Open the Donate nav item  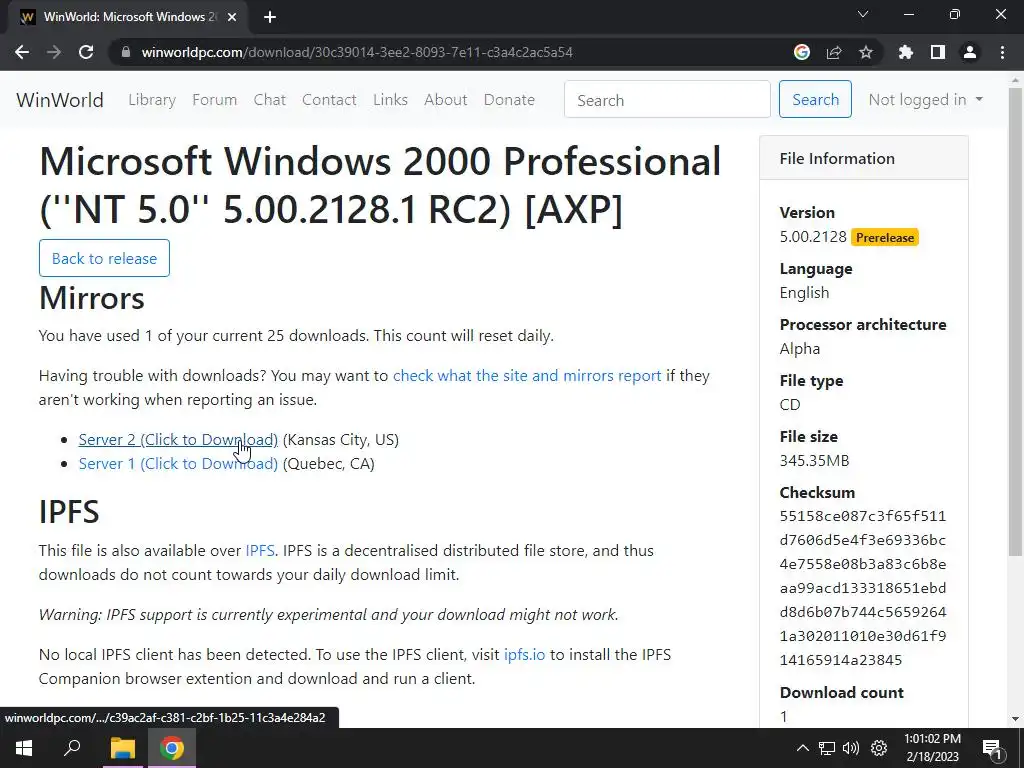[509, 100]
